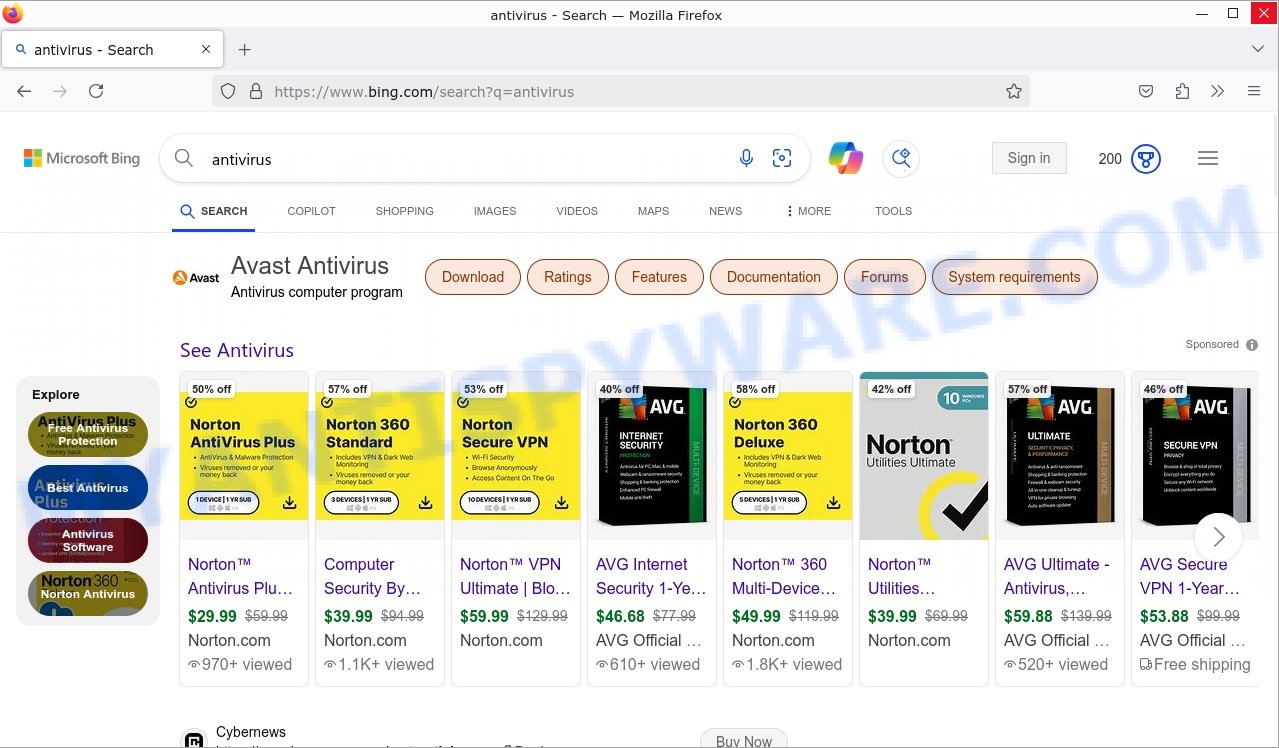Select the SEARCH tab
This screenshot has width=1279, height=748.
click(214, 211)
